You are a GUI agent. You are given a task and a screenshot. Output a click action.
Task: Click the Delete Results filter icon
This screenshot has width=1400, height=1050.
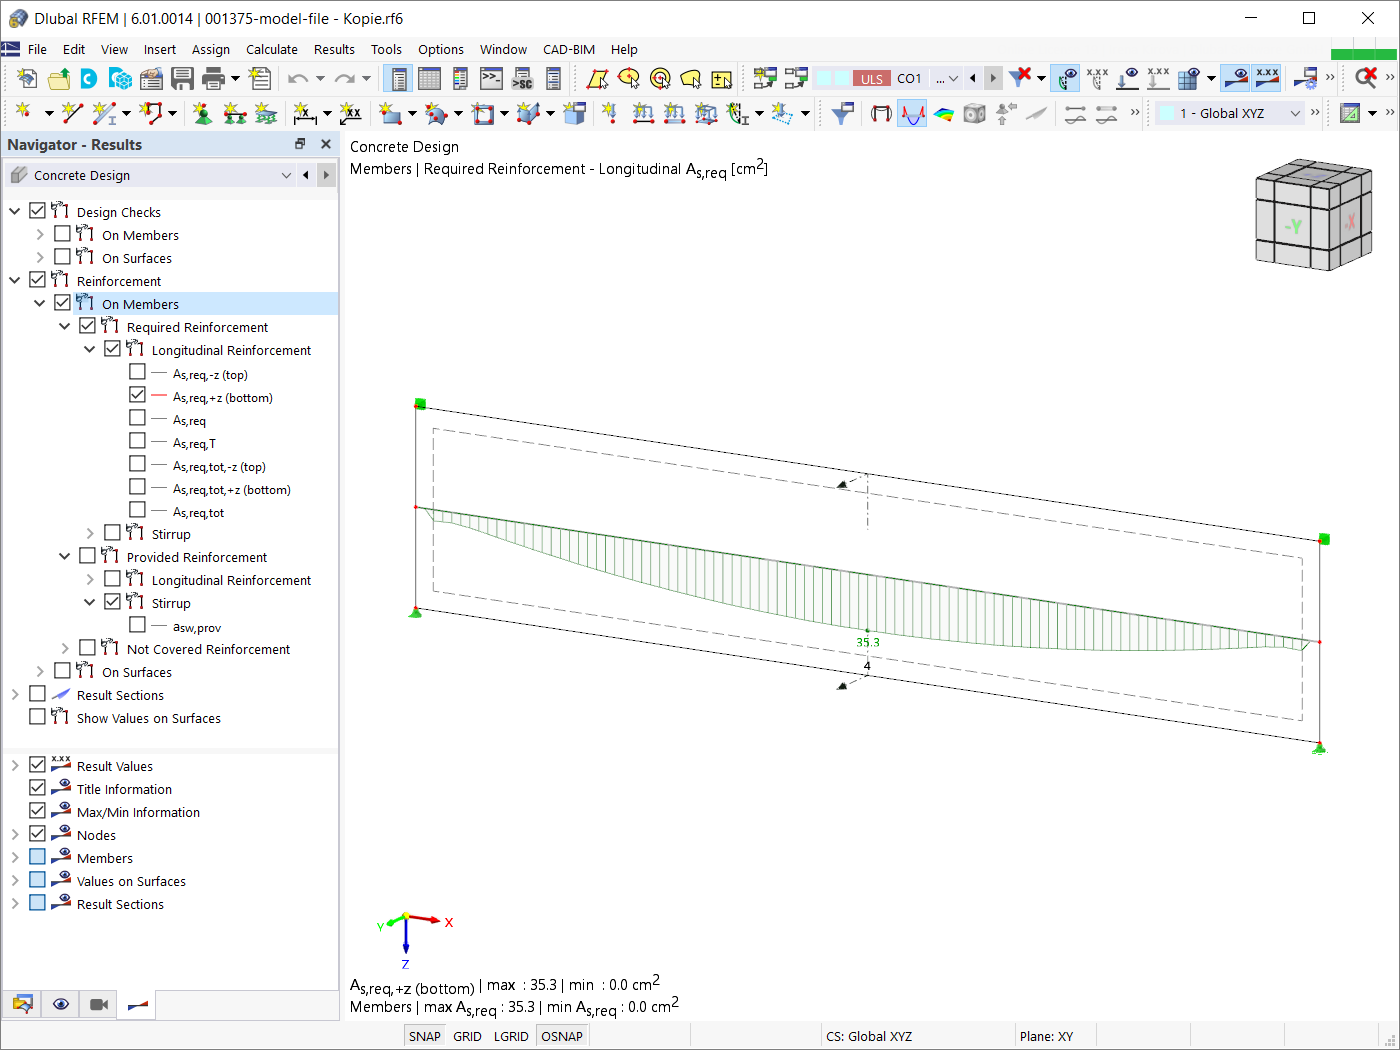click(1020, 77)
